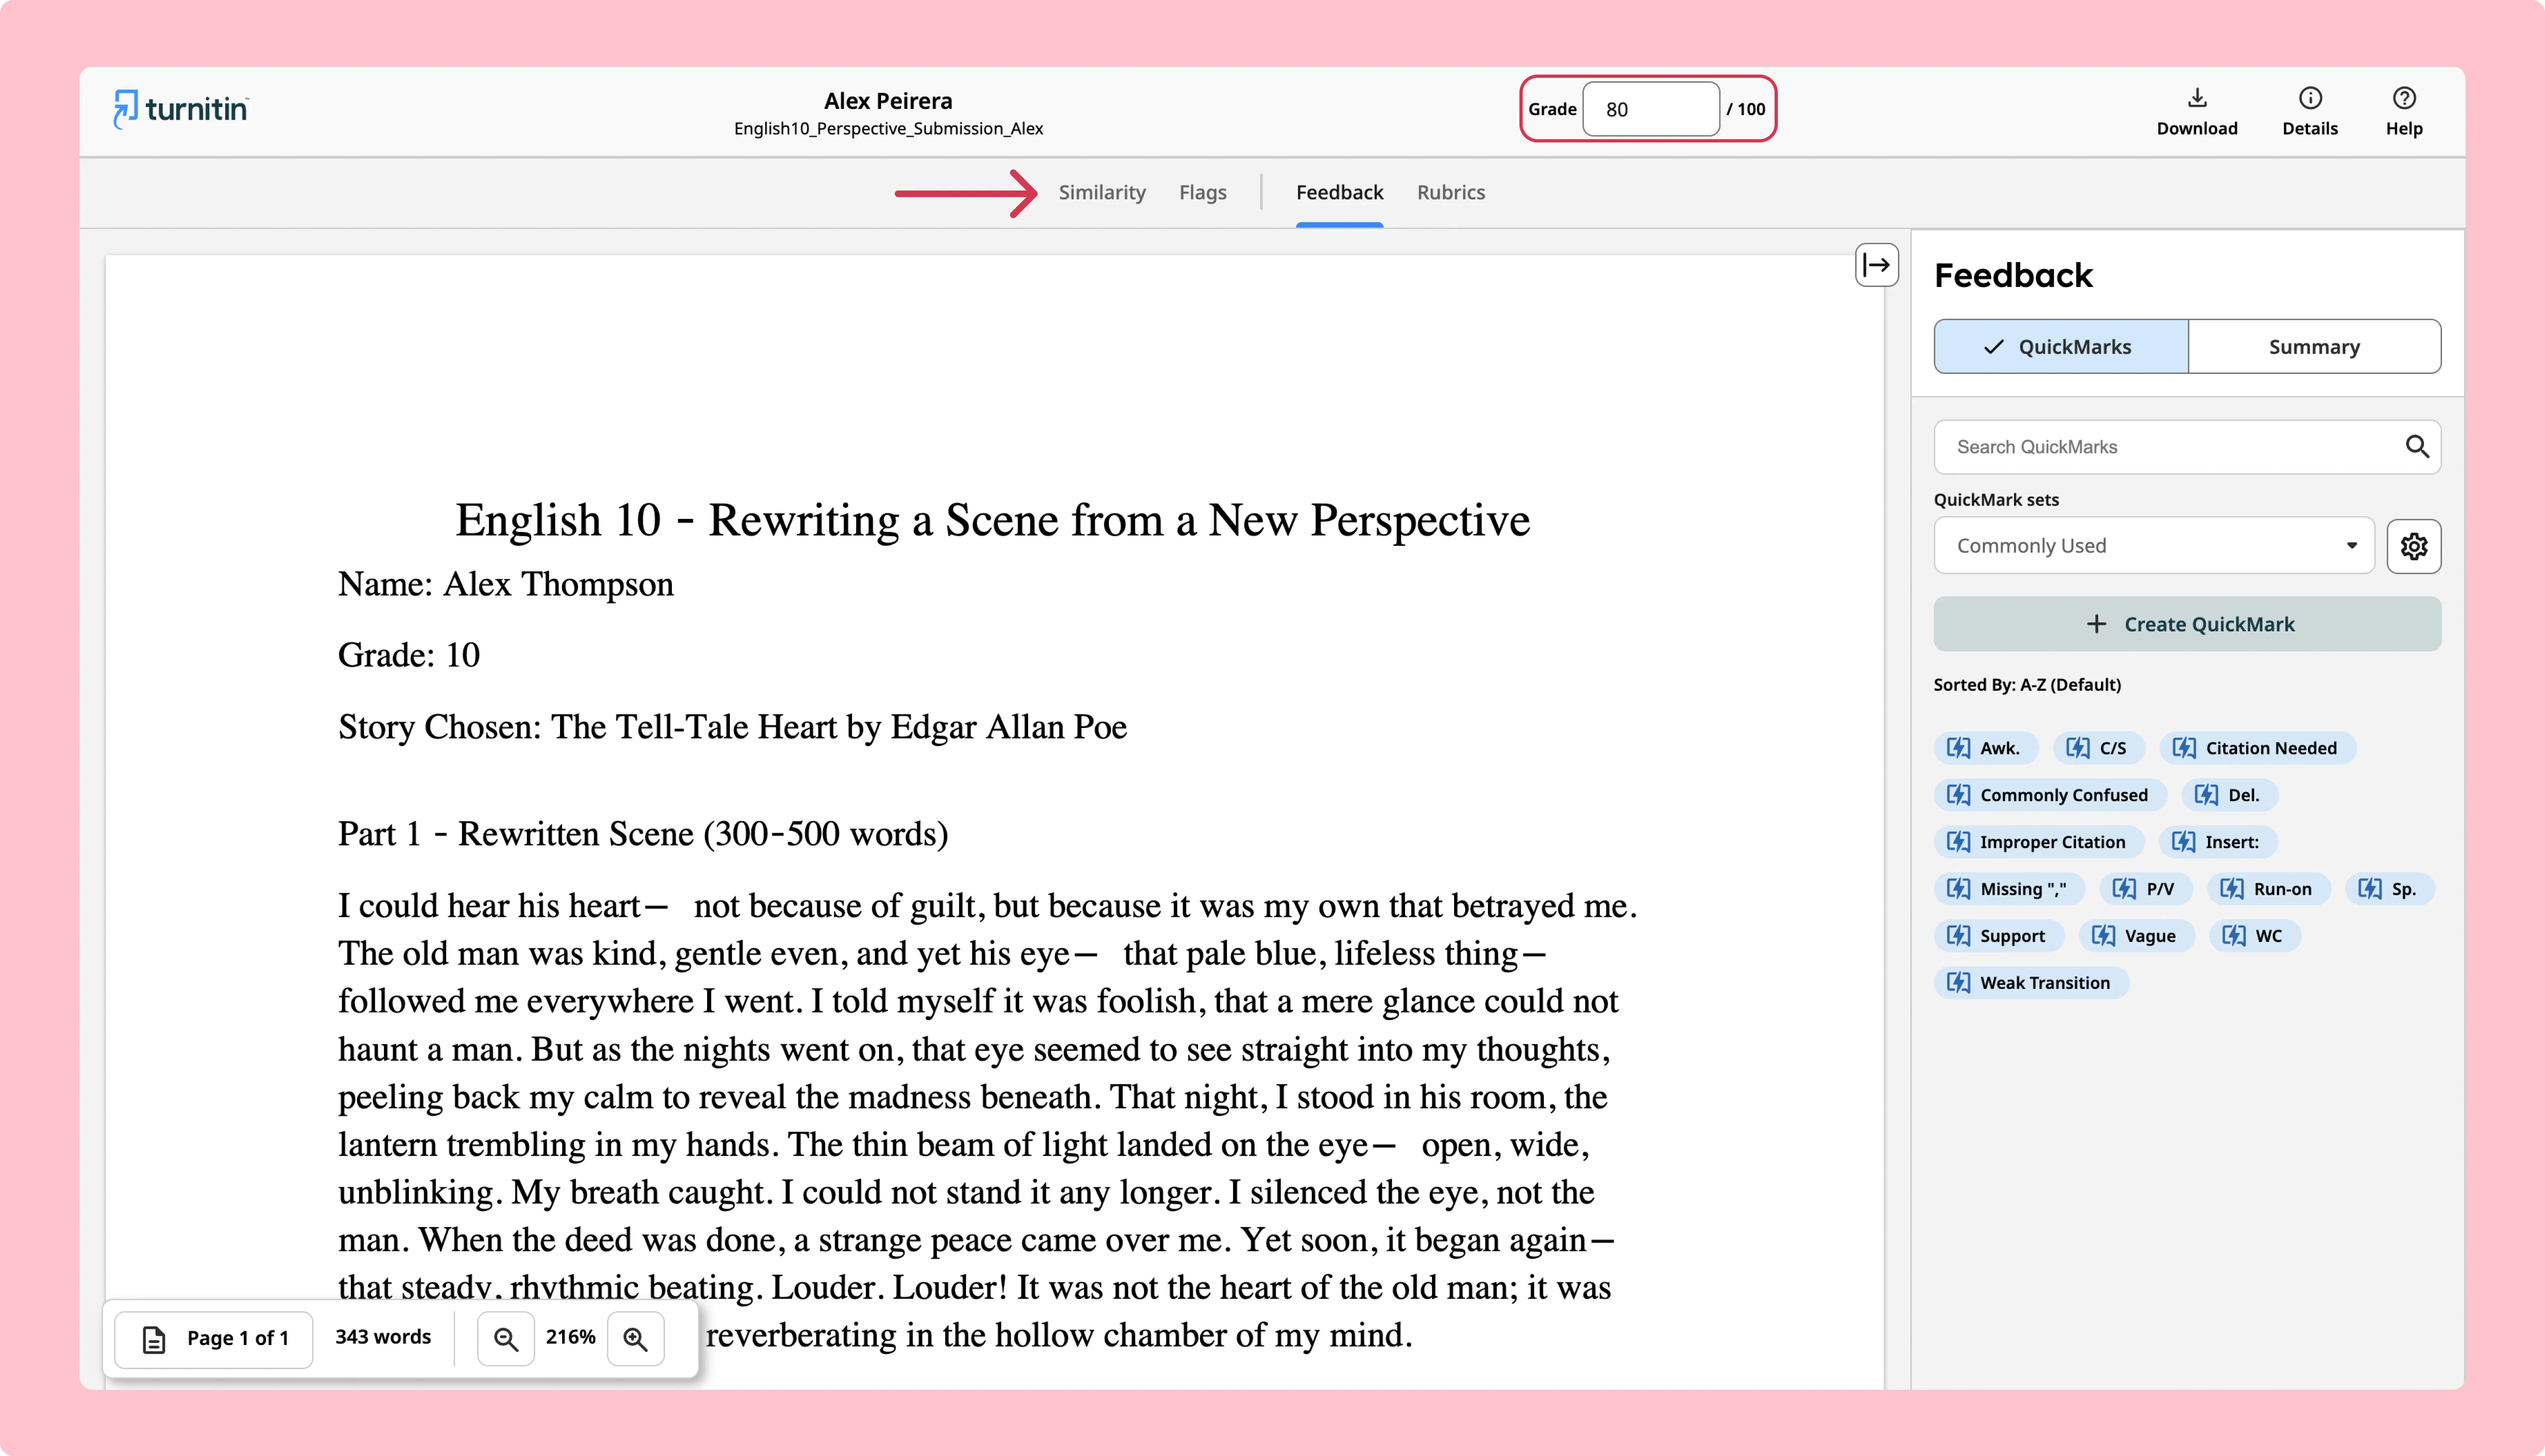Pick the WC QuickMark

[2255, 936]
